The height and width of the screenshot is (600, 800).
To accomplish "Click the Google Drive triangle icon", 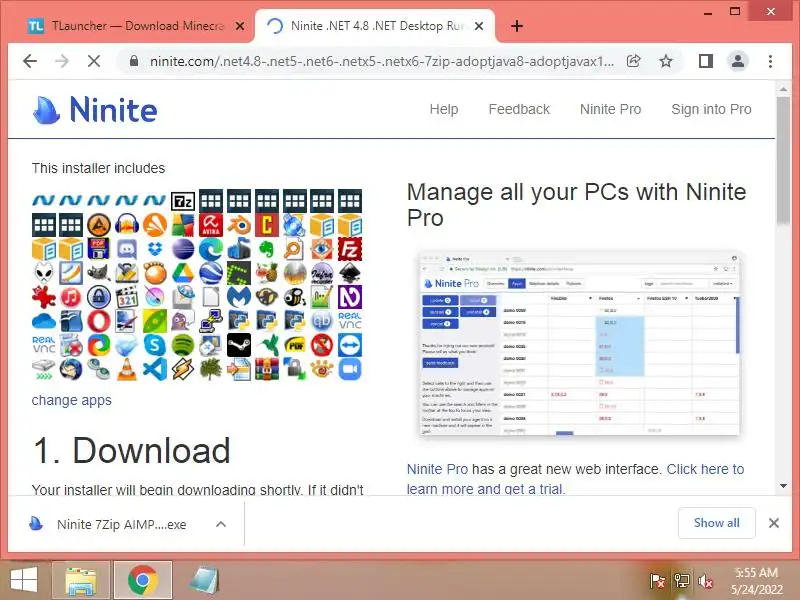I will click(x=183, y=273).
